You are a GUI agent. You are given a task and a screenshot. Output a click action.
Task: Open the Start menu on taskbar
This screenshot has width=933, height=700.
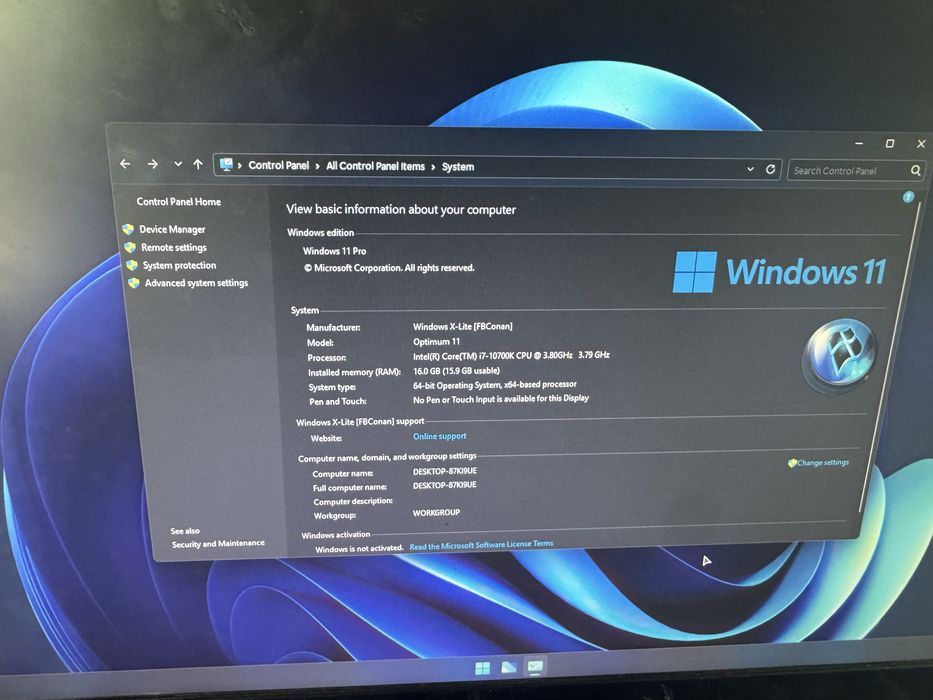[483, 668]
